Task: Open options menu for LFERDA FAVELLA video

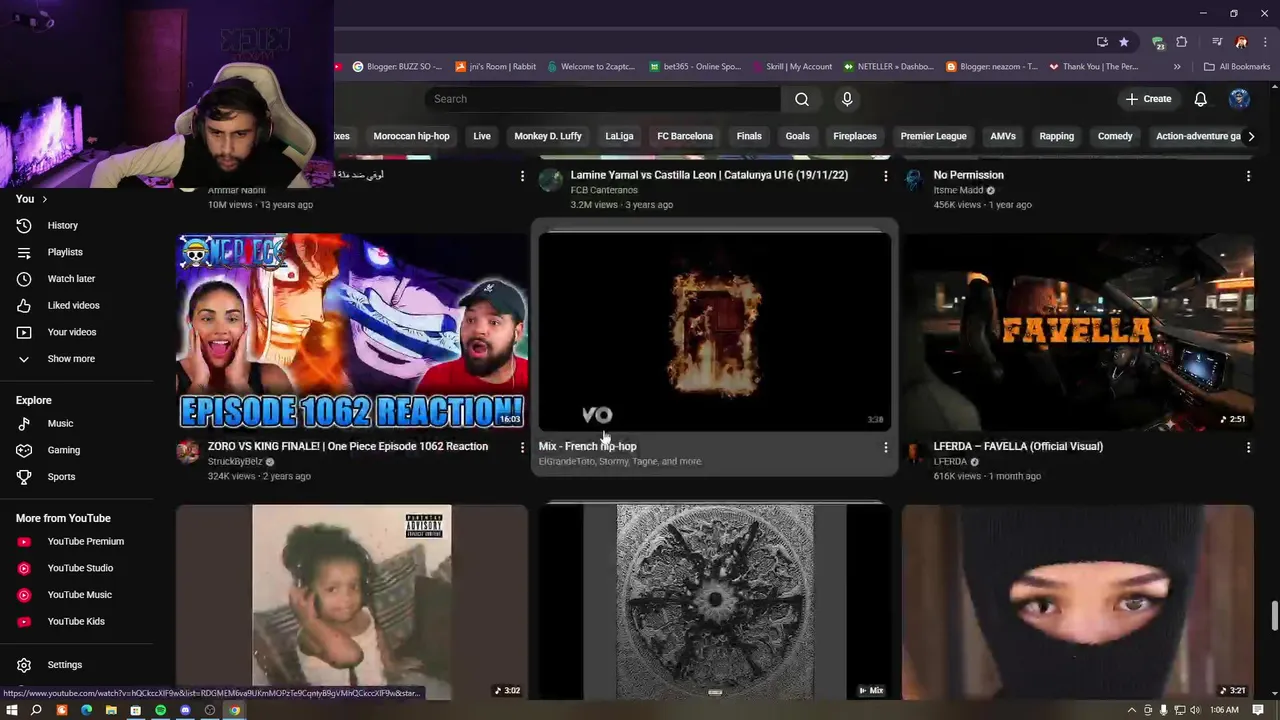Action: pos(1248,447)
